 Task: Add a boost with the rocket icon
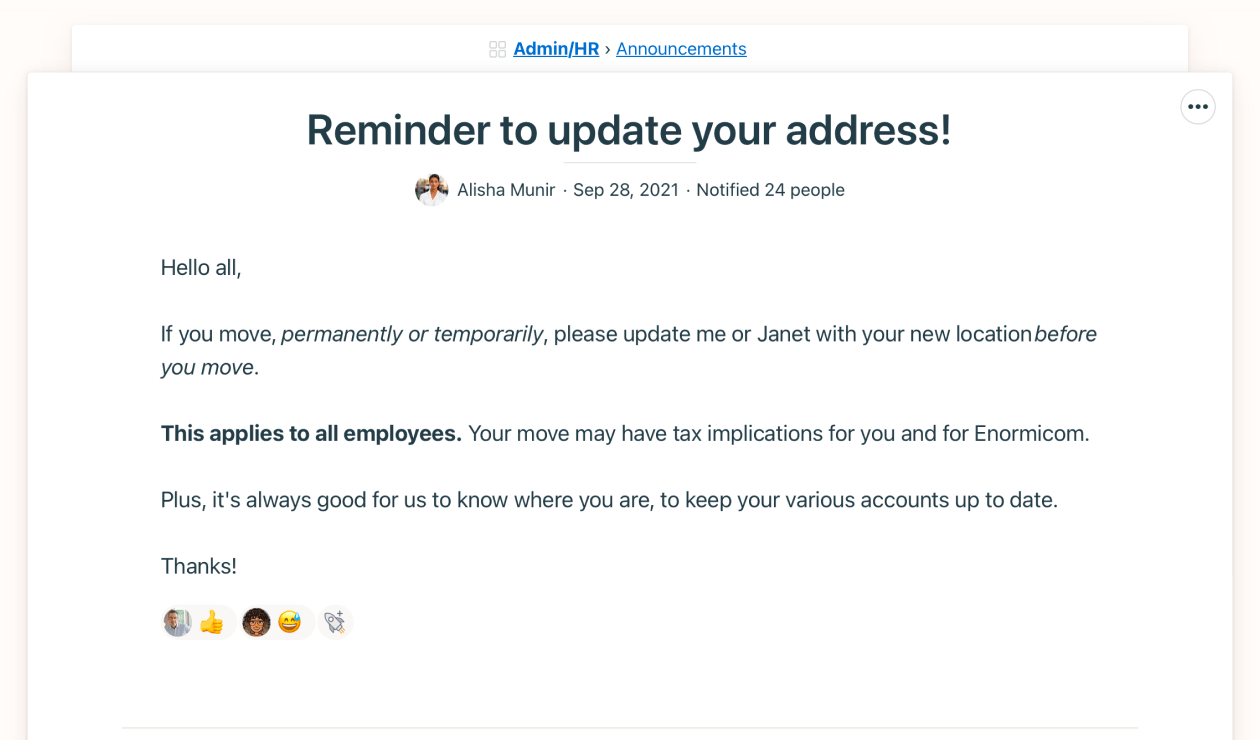tap(335, 623)
